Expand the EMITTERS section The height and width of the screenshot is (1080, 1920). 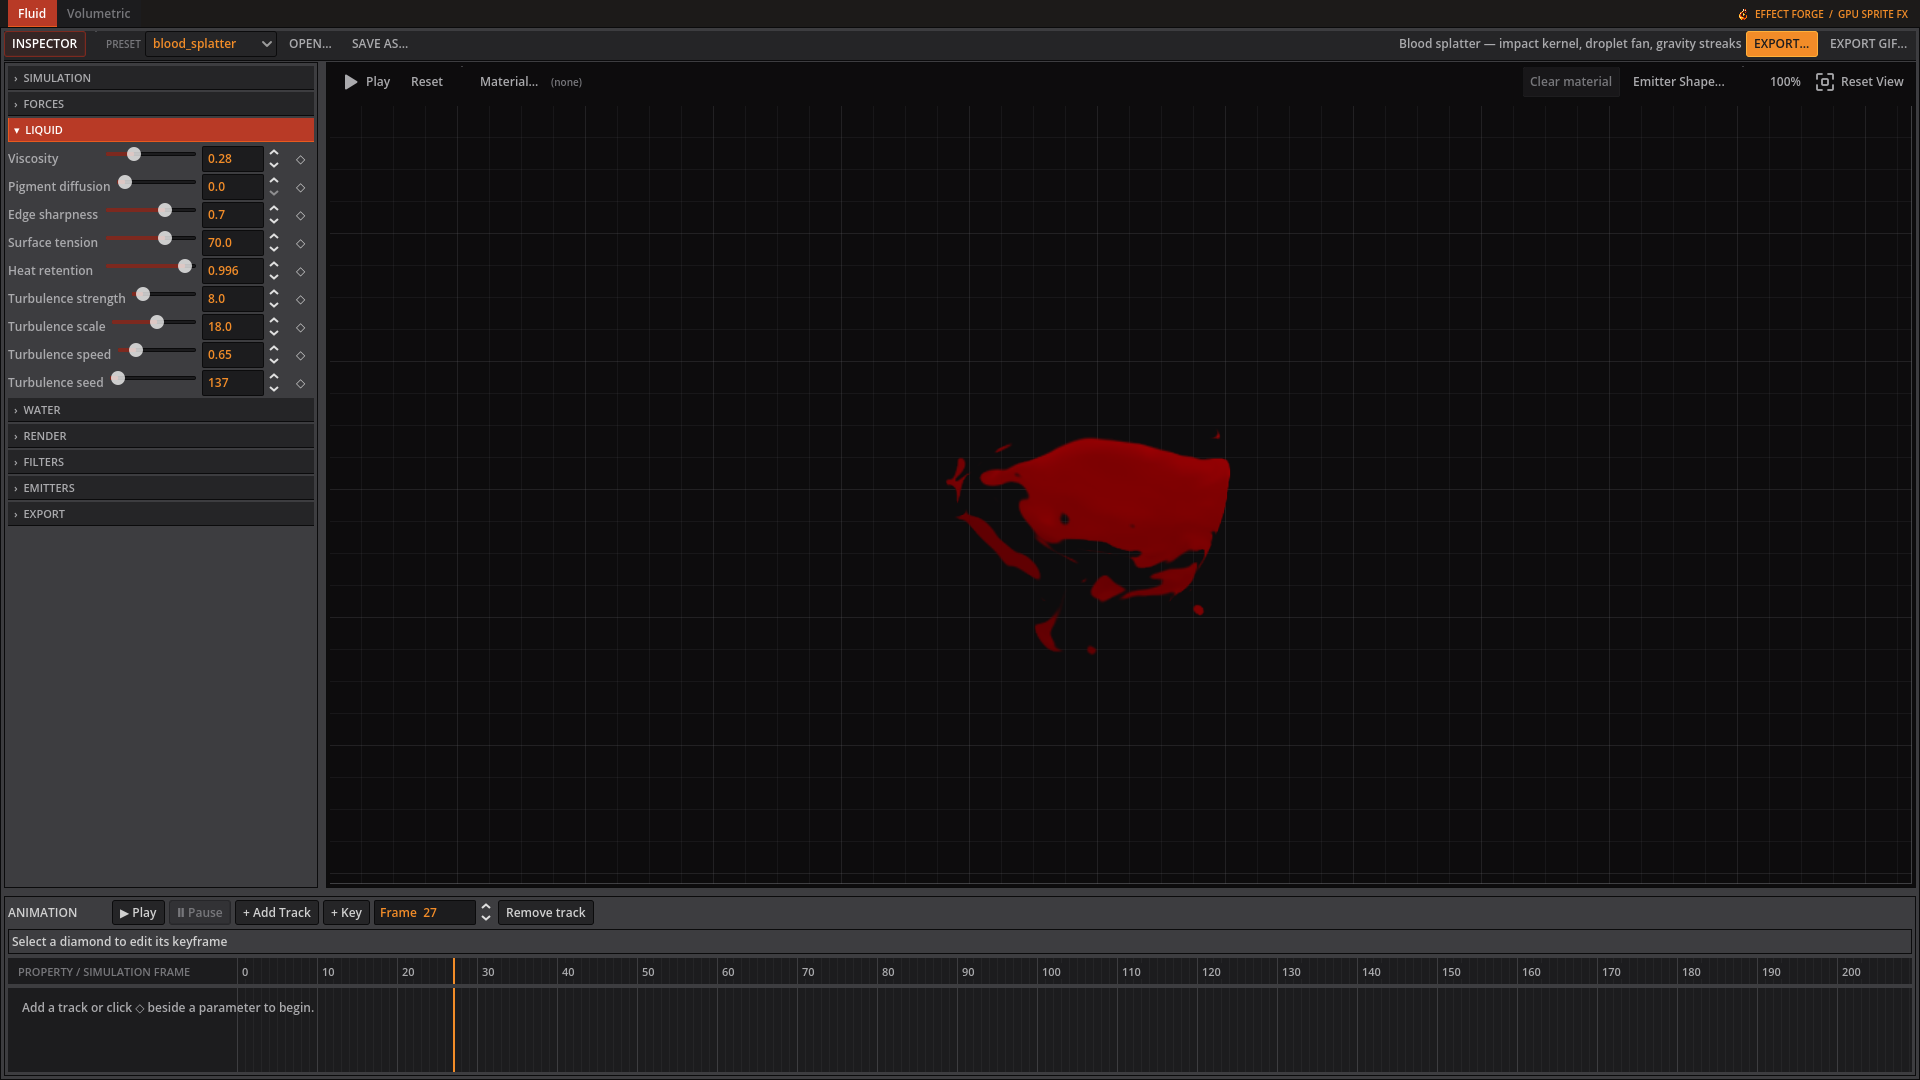(161, 488)
